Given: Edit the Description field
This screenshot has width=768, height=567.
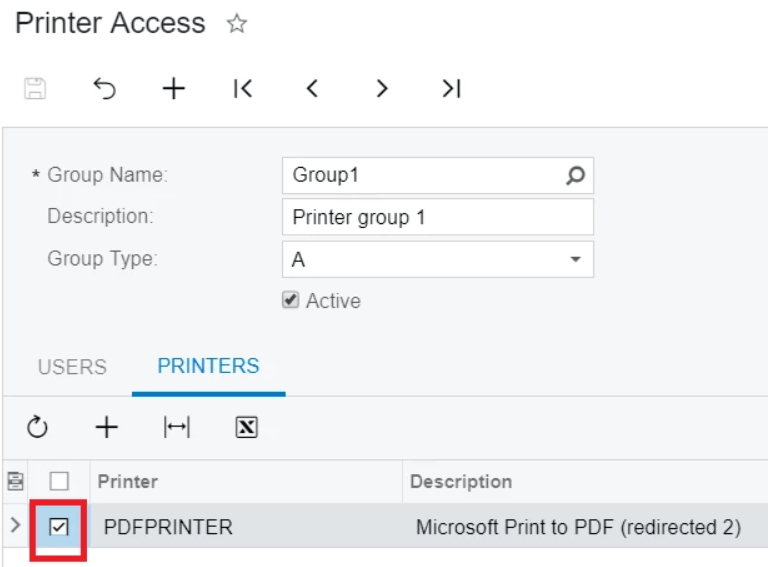Looking at the screenshot, I should pyautogui.click(x=438, y=217).
